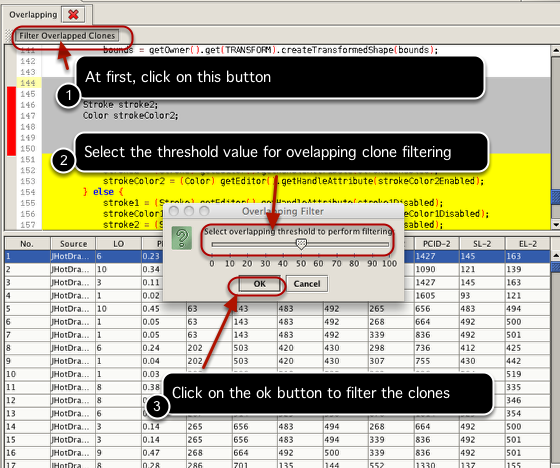Select table row number 5
This screenshot has height=468, width=560.
(x=277, y=309)
